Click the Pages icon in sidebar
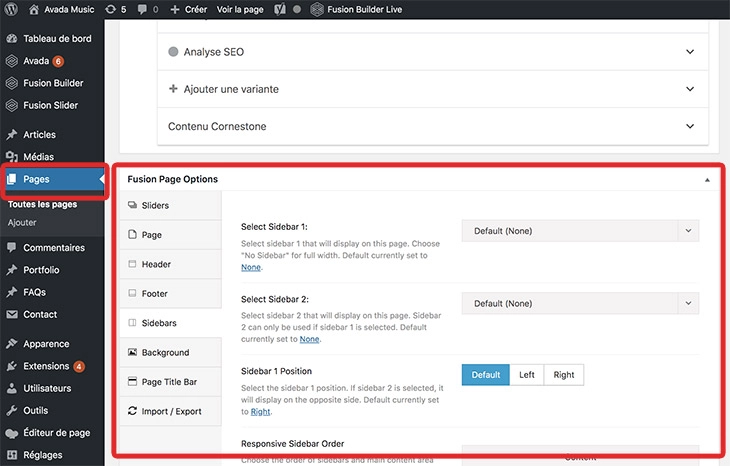This screenshot has height=466, width=730. [12, 179]
